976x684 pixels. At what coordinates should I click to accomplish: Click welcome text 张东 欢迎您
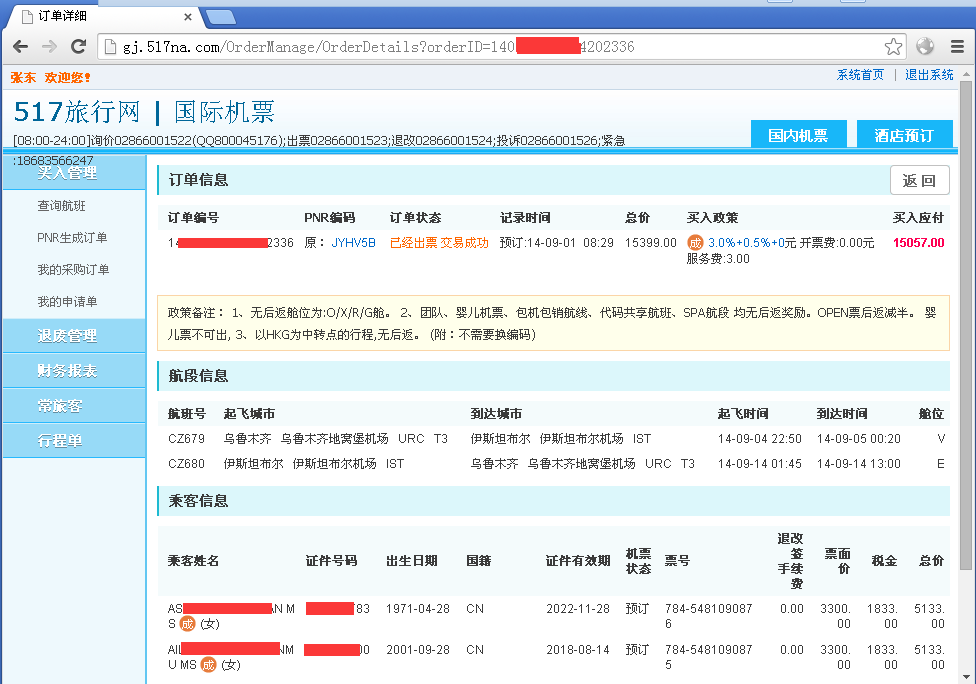coord(50,77)
